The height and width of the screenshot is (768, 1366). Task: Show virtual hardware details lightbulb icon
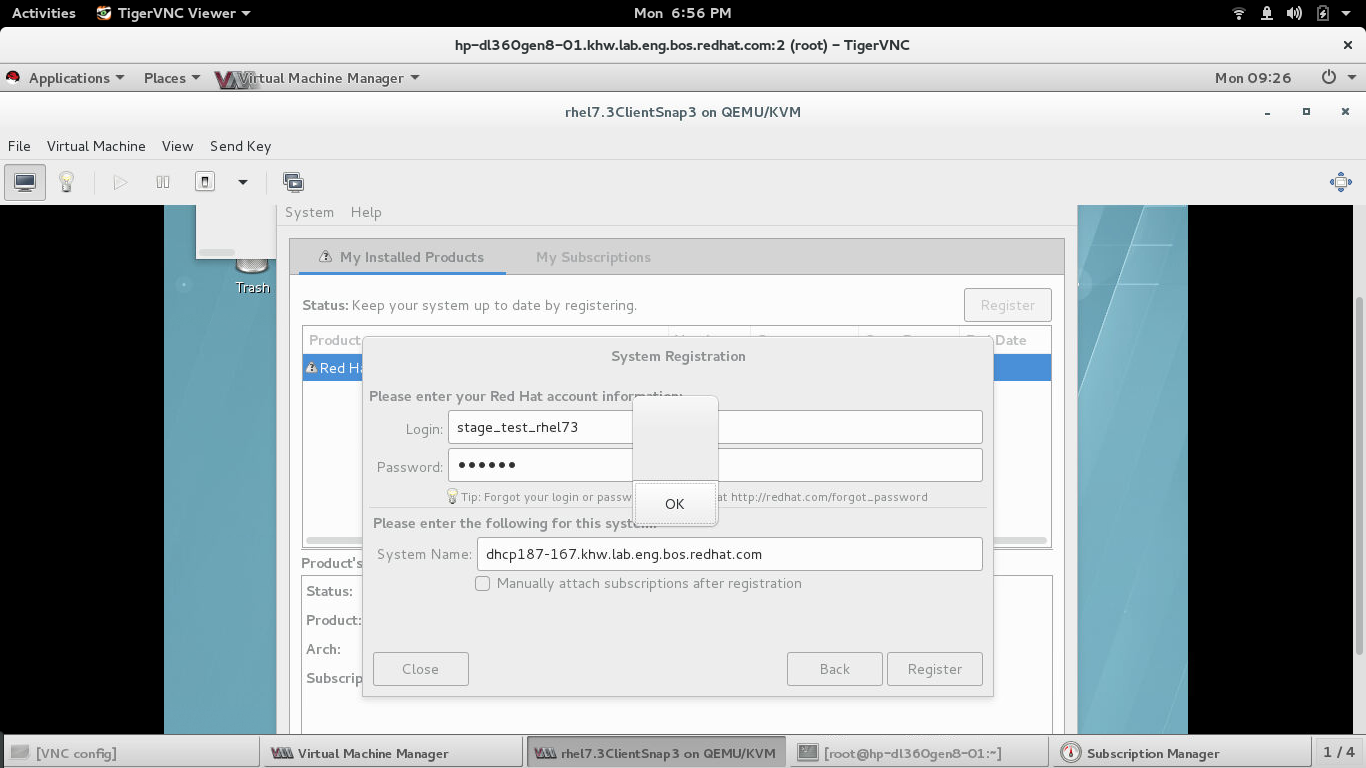67,182
